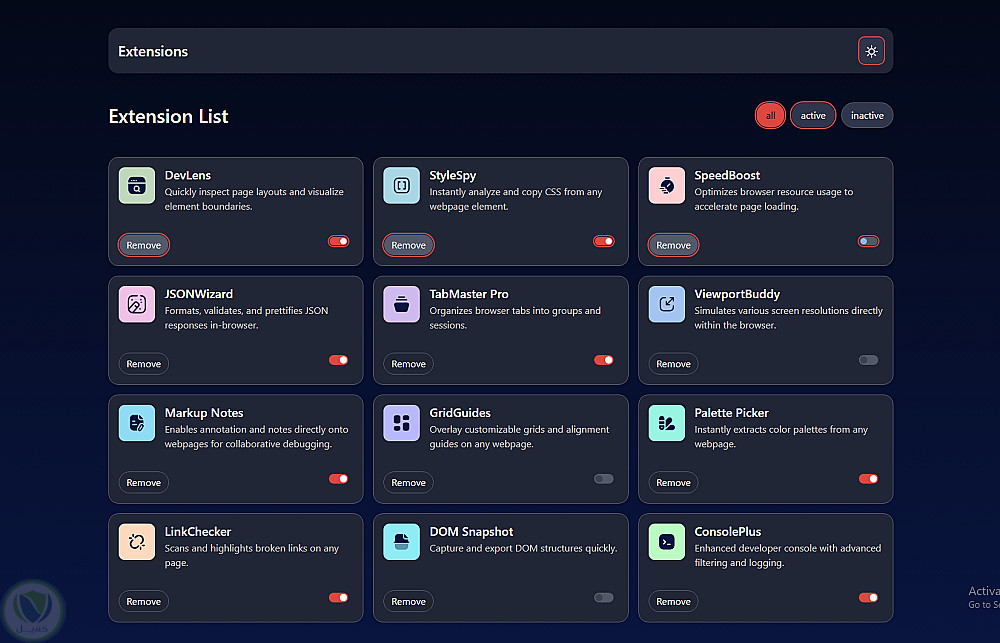The image size is (1000, 643).
Task: Enable the SpeedBoost toggle switch
Action: [x=868, y=241]
